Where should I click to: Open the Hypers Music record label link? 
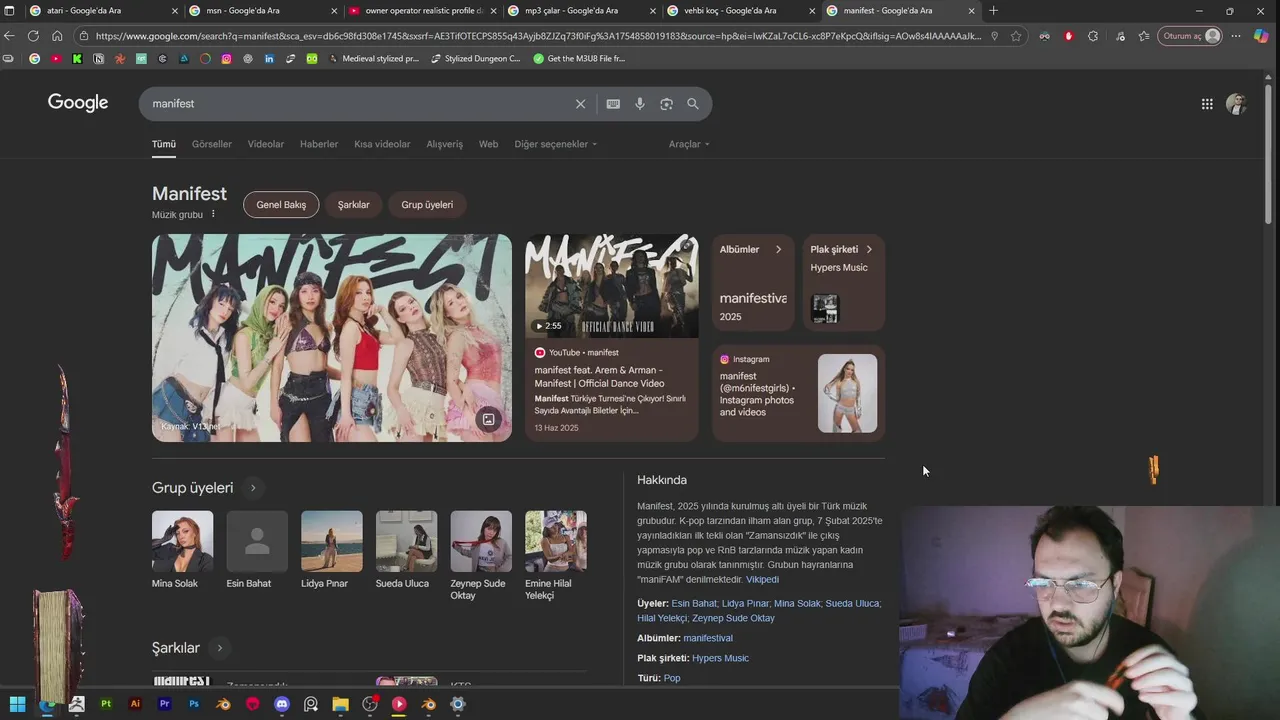click(x=720, y=658)
